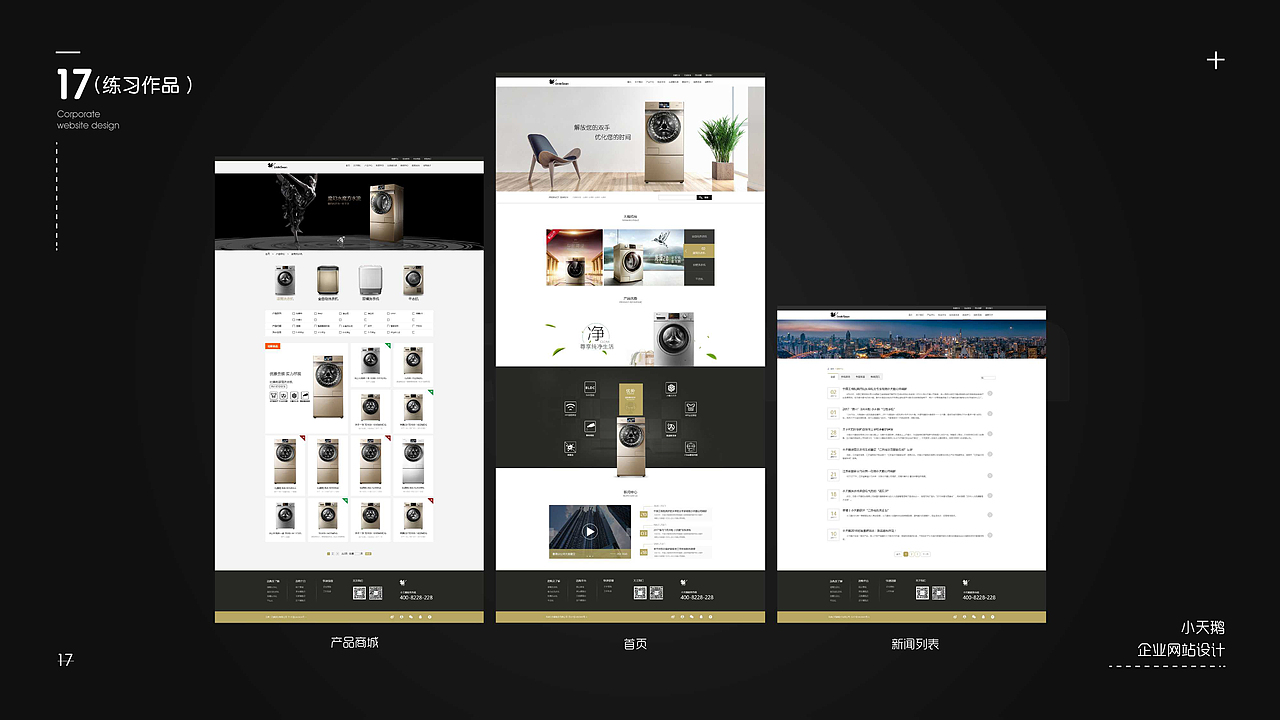Click the 小天鹅 title text at bottom right
The width and height of the screenshot is (1280, 720).
tap(1202, 628)
